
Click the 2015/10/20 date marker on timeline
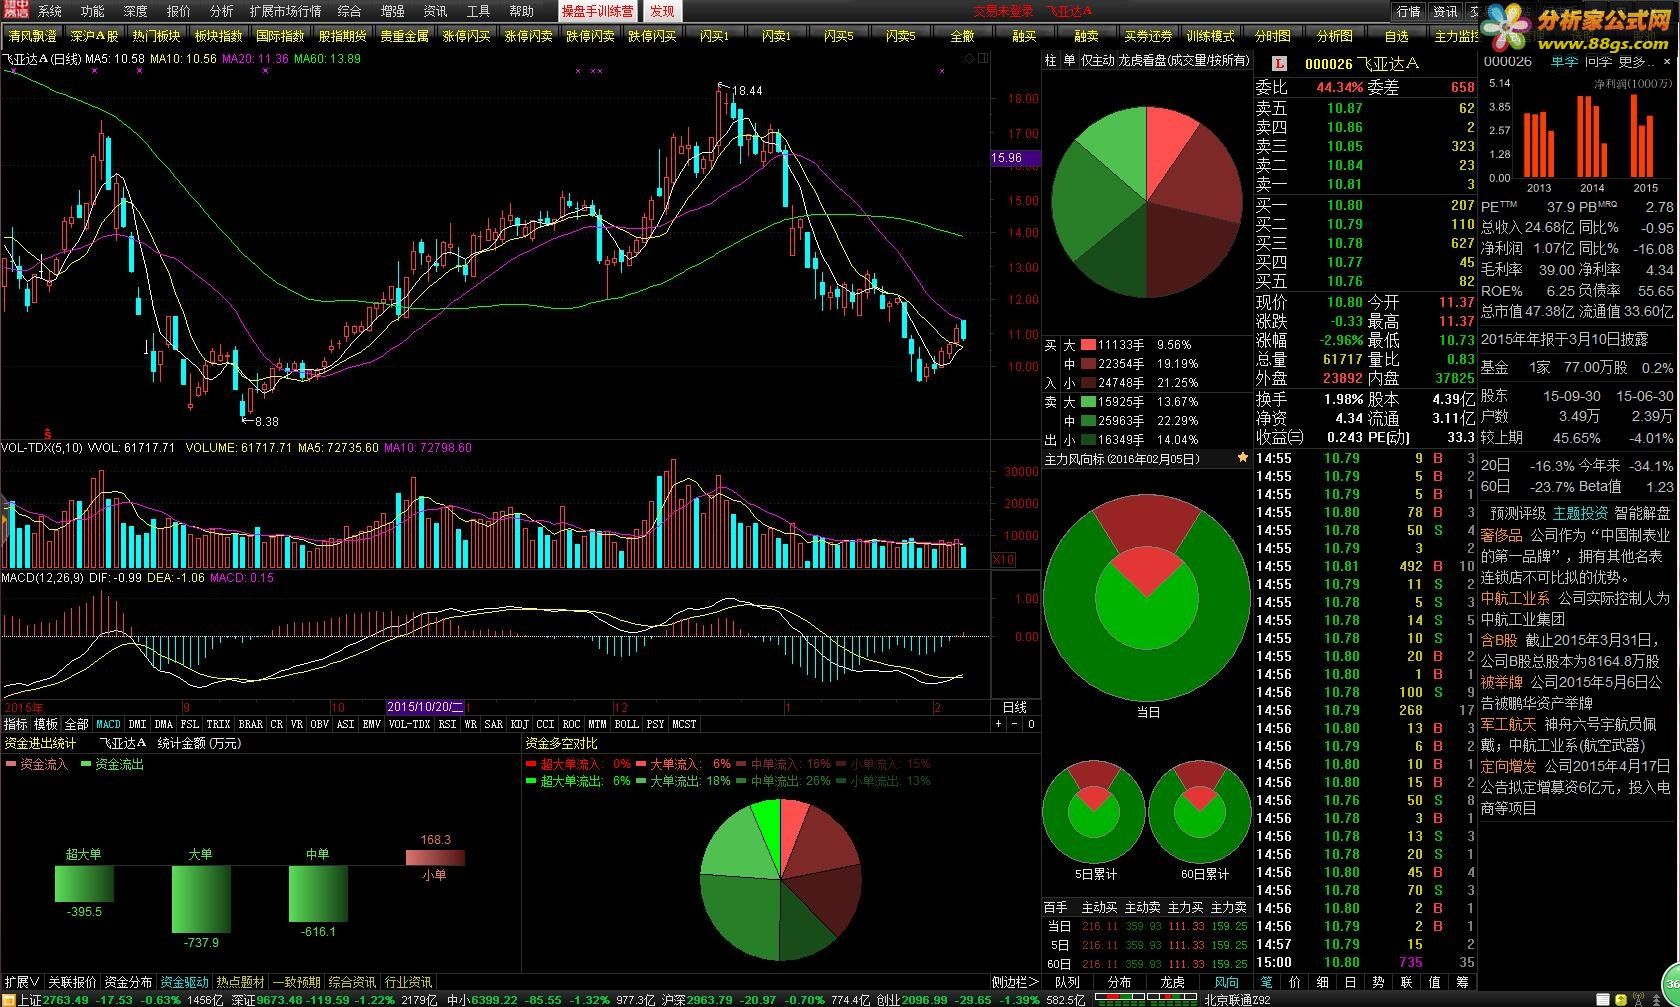click(x=426, y=707)
